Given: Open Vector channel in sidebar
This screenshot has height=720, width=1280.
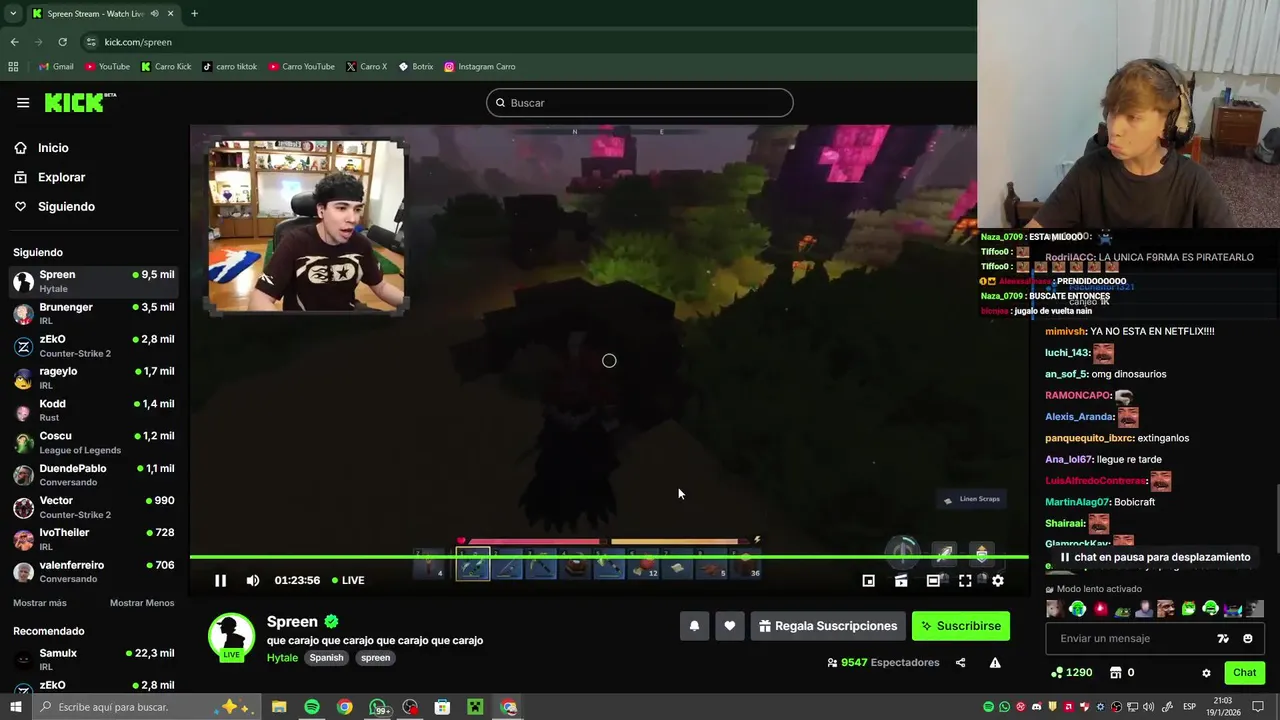Looking at the screenshot, I should 94,507.
